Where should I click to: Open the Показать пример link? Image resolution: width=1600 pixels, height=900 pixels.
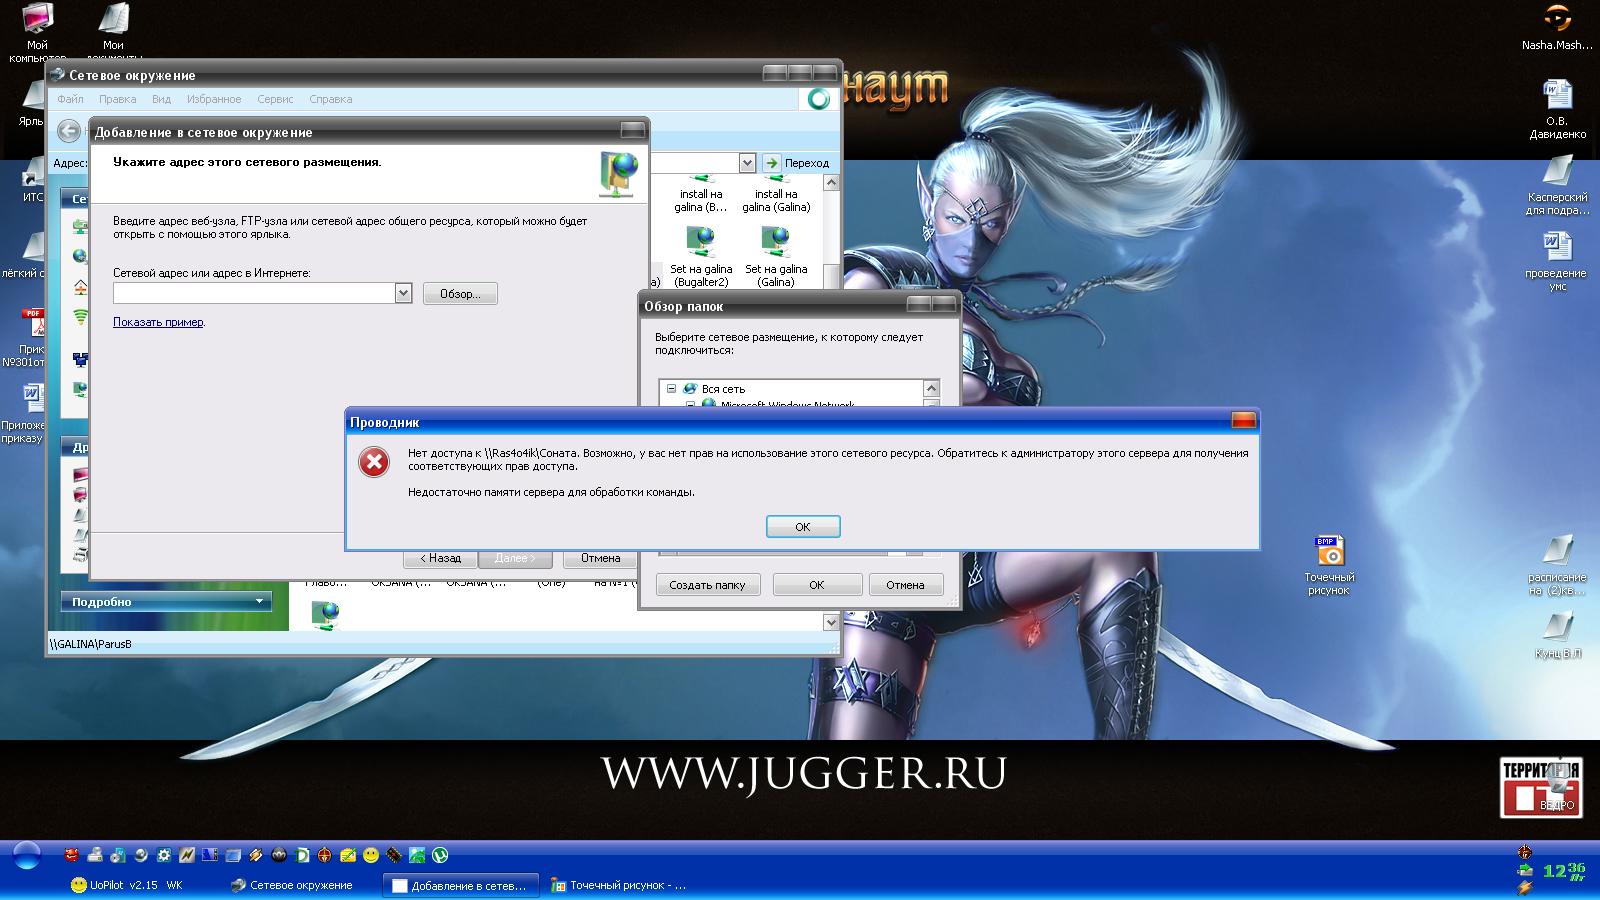tap(158, 322)
